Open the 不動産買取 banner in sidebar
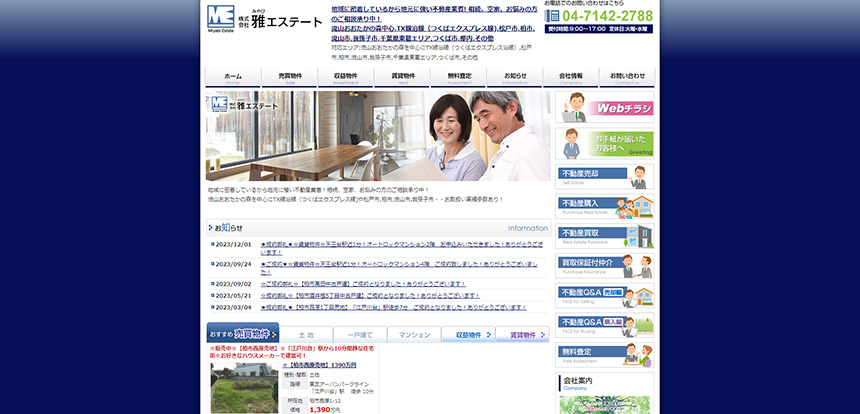Image resolution: width=860 pixels, height=414 pixels. (x=604, y=237)
